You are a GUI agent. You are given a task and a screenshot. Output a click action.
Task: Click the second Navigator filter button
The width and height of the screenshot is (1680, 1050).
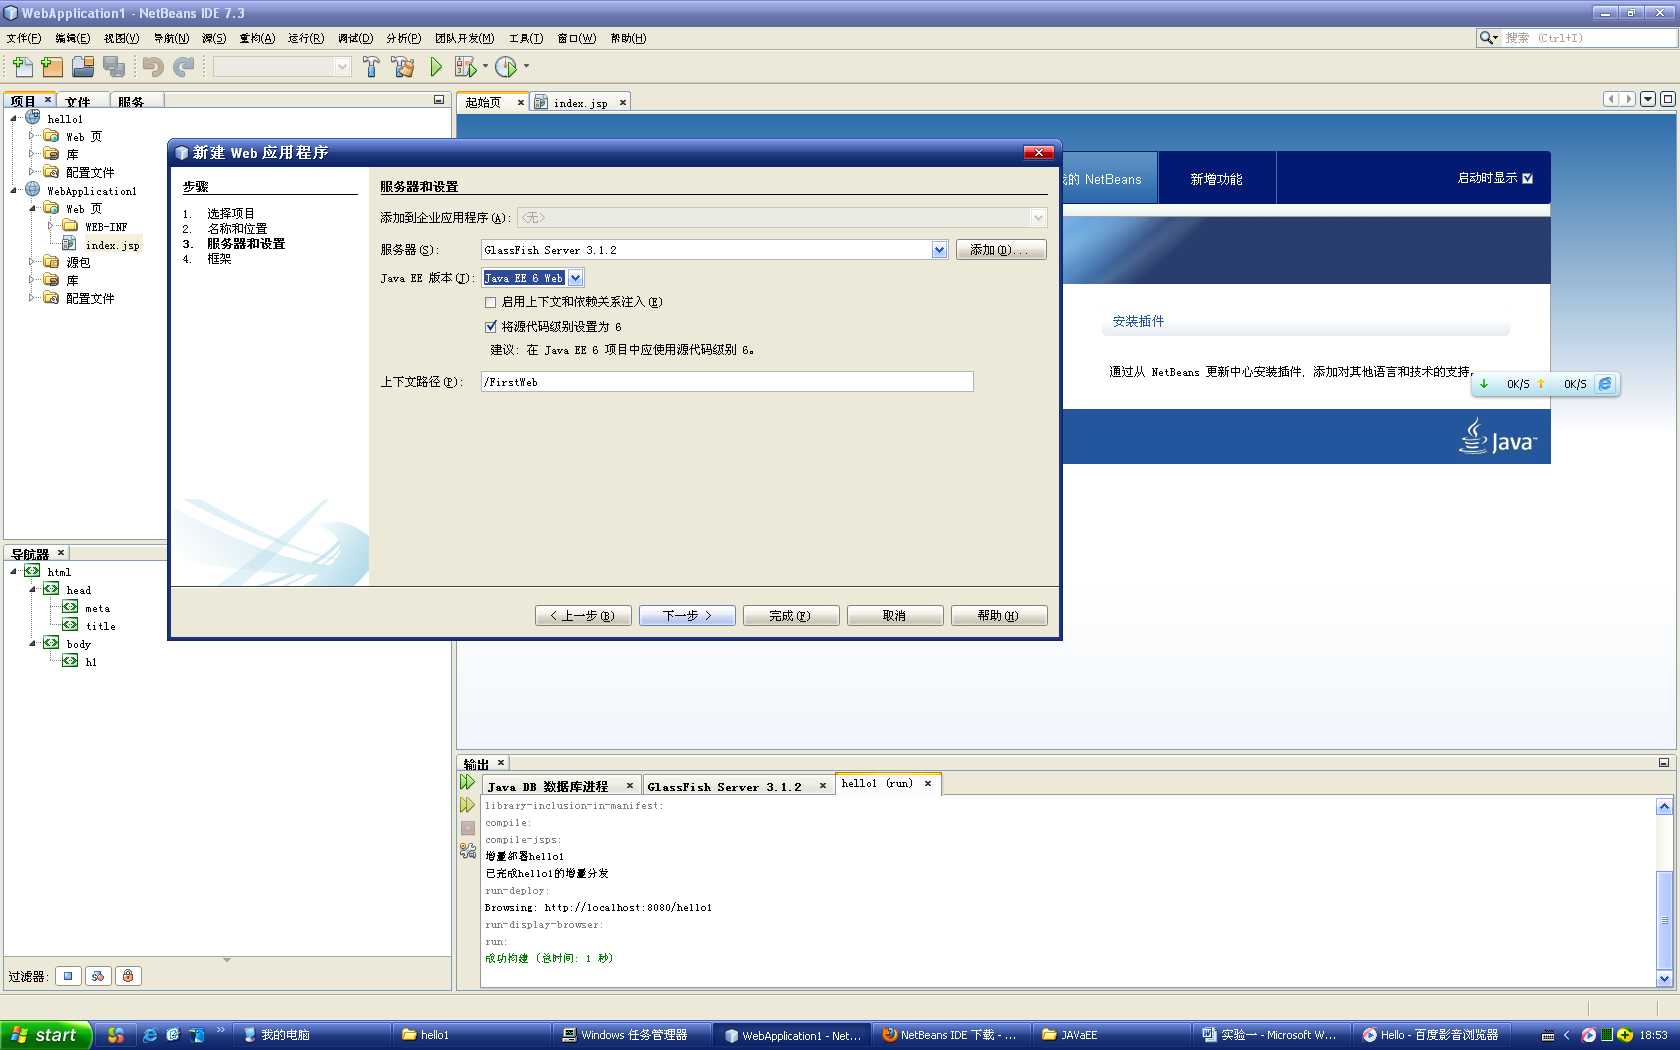[x=98, y=976]
